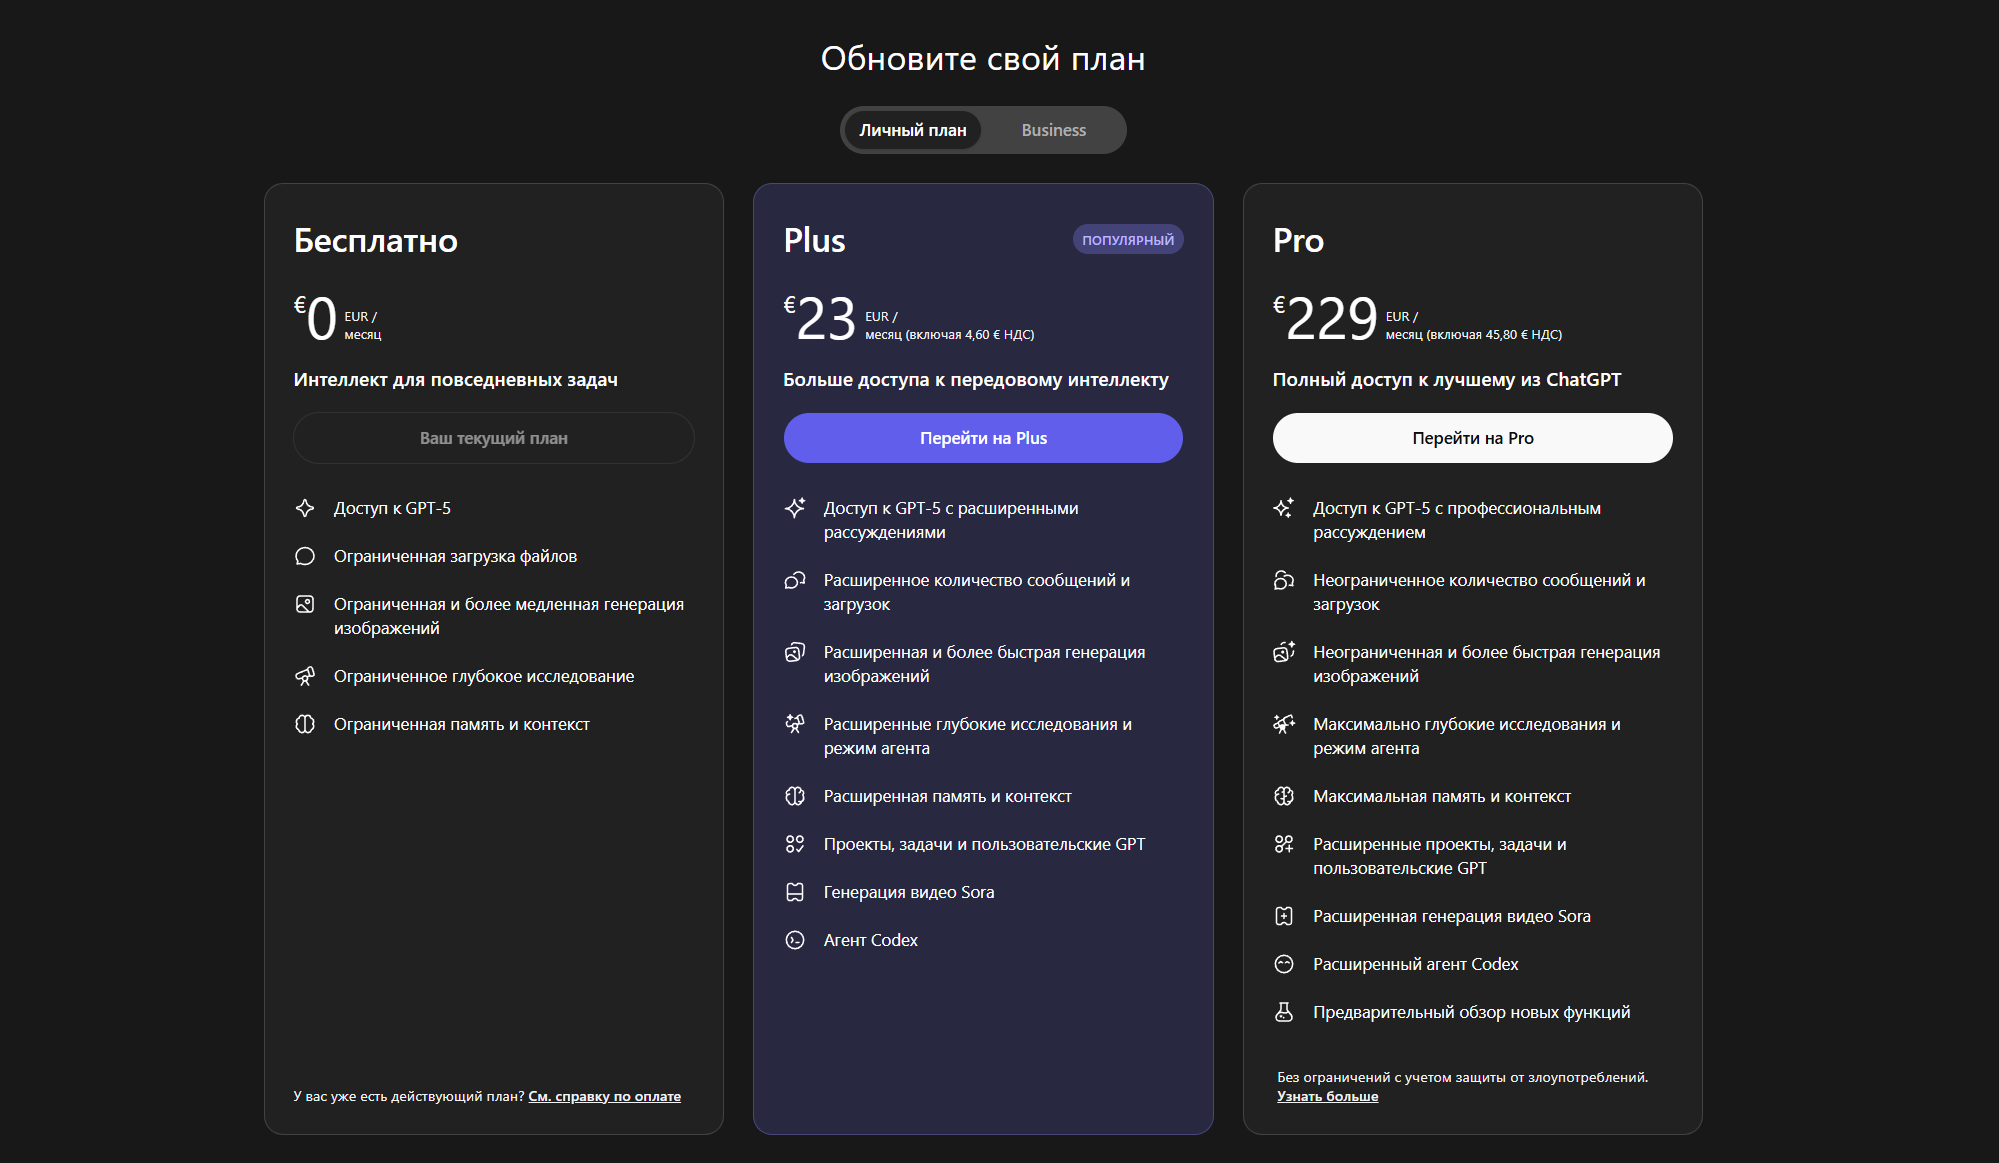Click the images icon beside 'Неограниченная и более быстрая генерация'
Image resolution: width=1999 pixels, height=1163 pixels.
[1284, 652]
